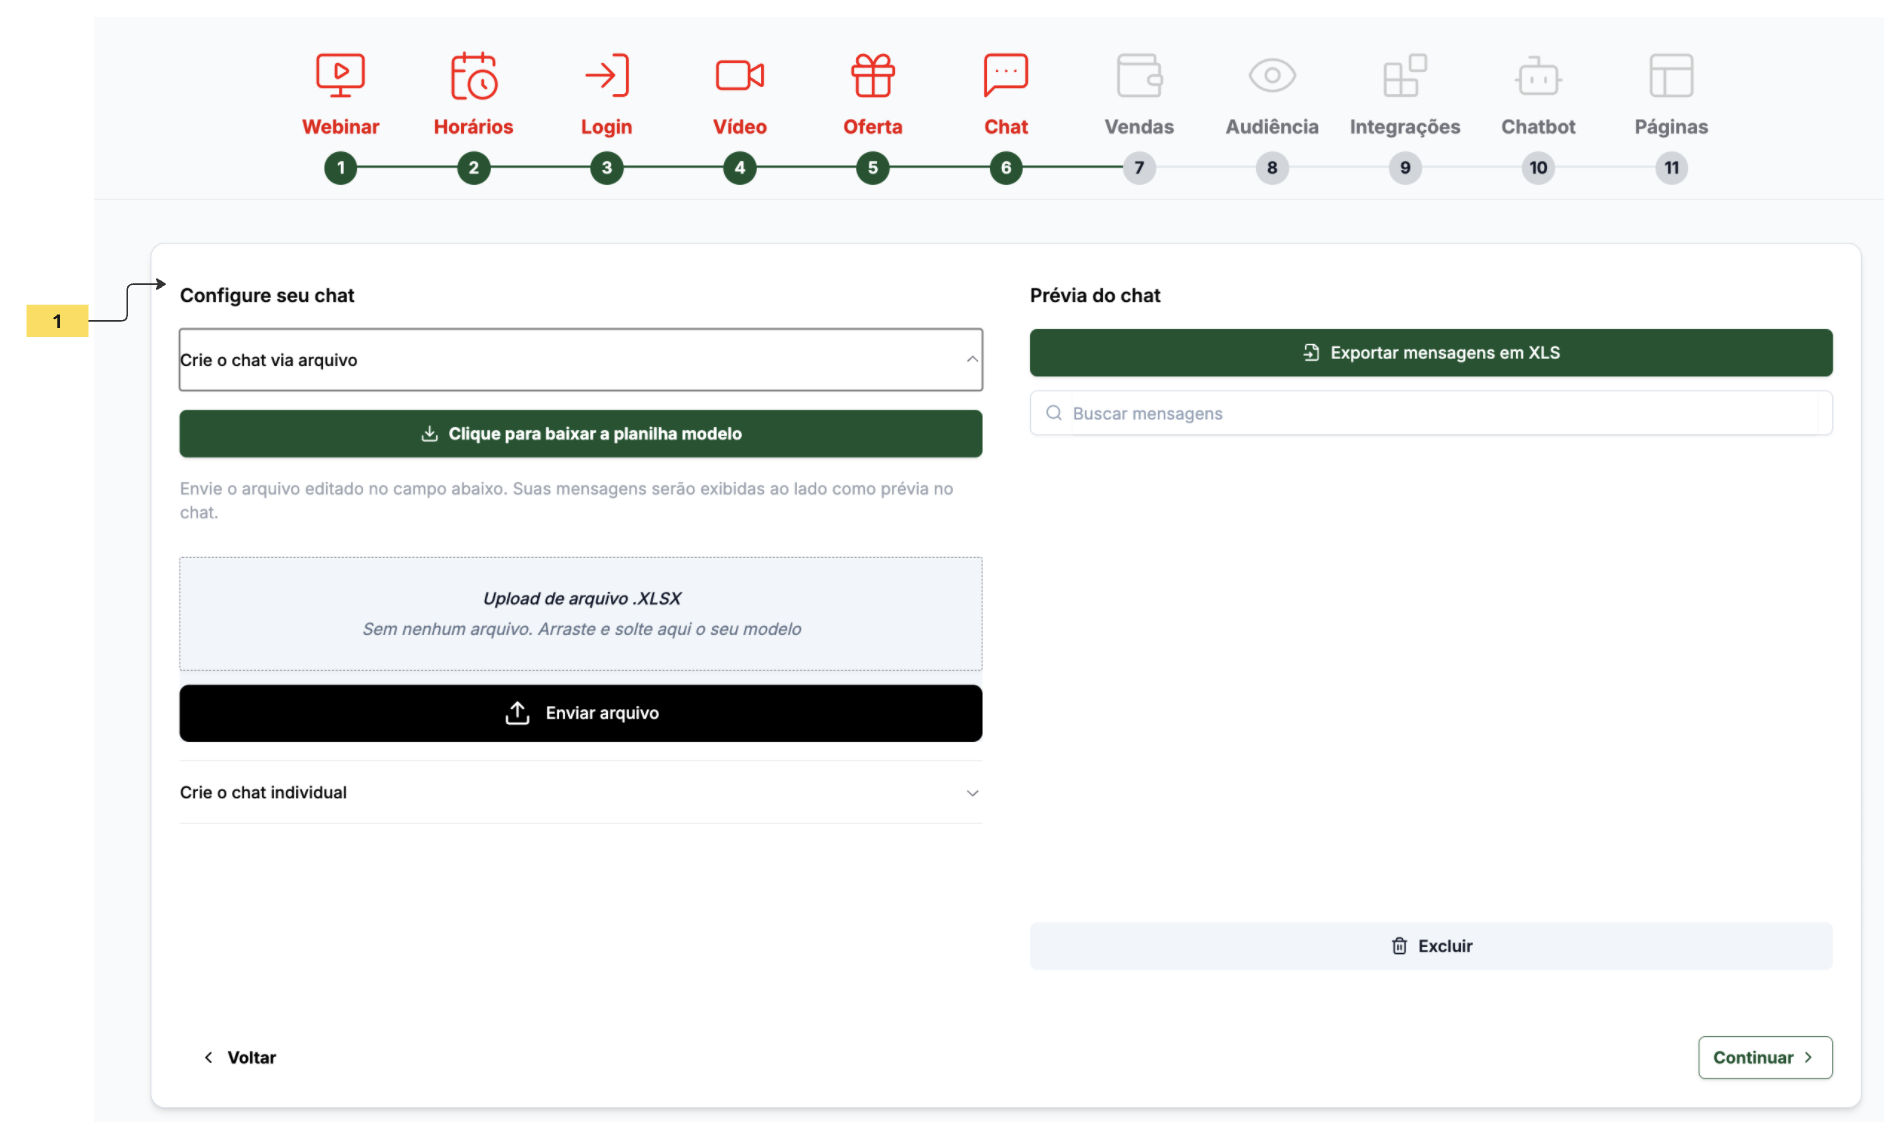Switch to the Chat step label
Viewport: 1884px width, 1134px height.
tap(1005, 127)
